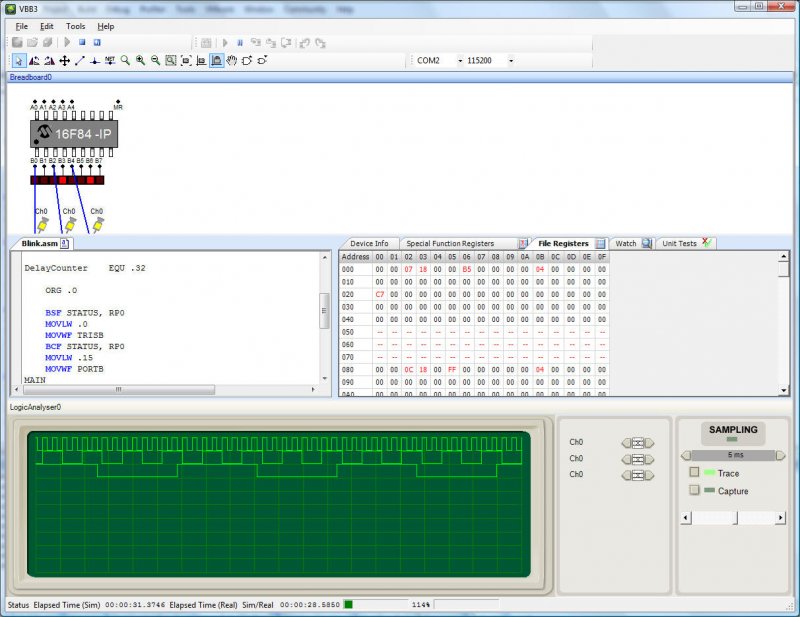The width and height of the screenshot is (800, 617).
Task: Click right arrow of first Ch0 channel
Action: (x=649, y=443)
